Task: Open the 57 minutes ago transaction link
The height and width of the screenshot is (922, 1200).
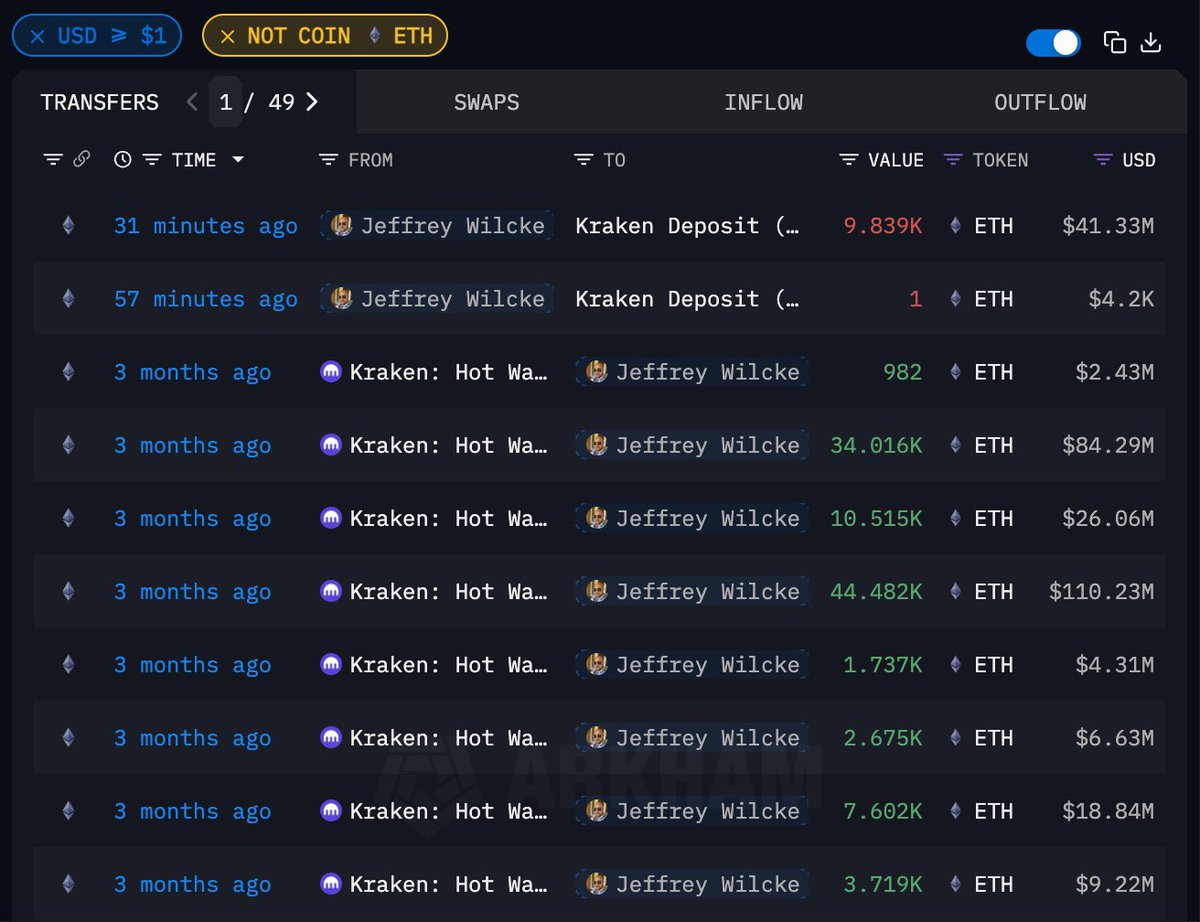Action: click(x=206, y=299)
